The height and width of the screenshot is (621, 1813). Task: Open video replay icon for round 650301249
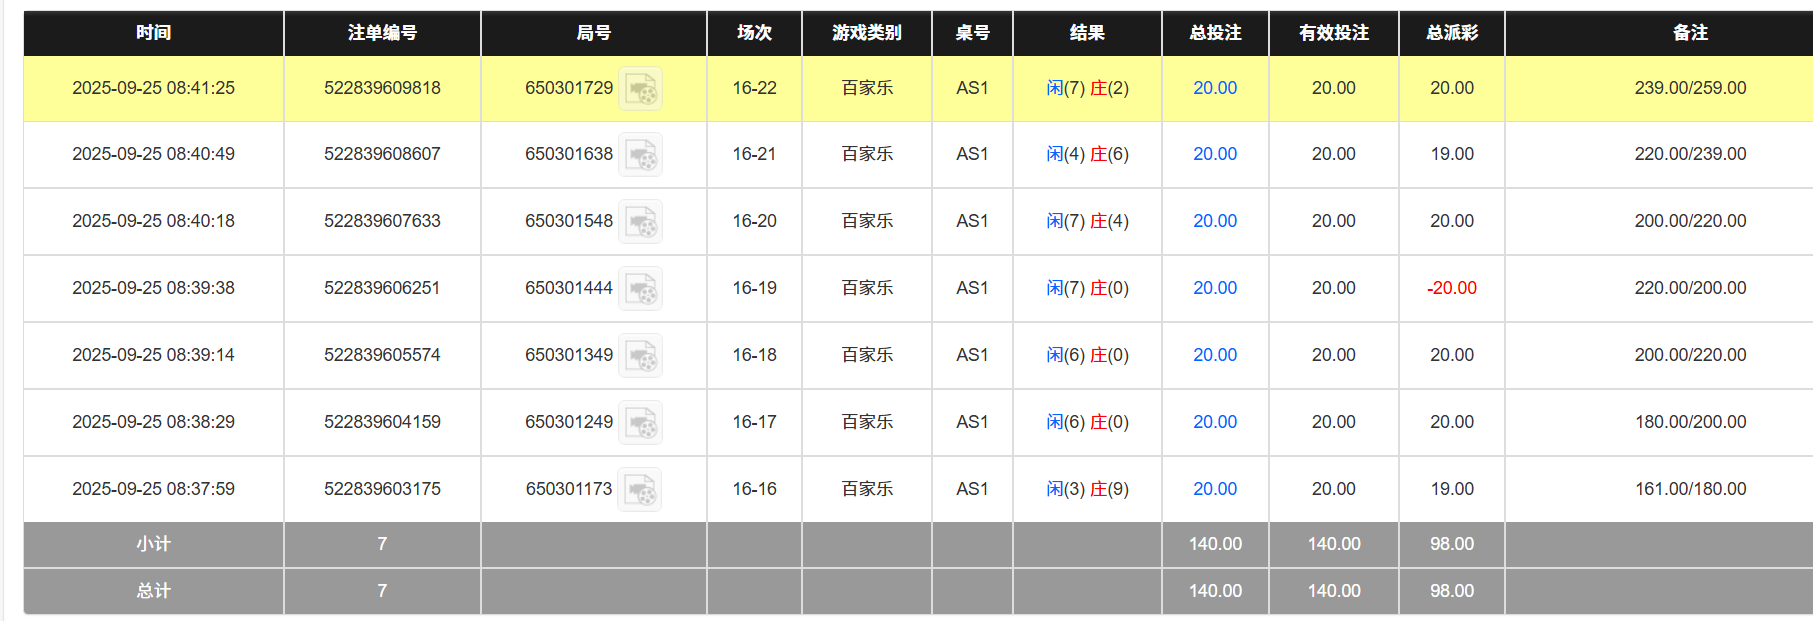[640, 423]
